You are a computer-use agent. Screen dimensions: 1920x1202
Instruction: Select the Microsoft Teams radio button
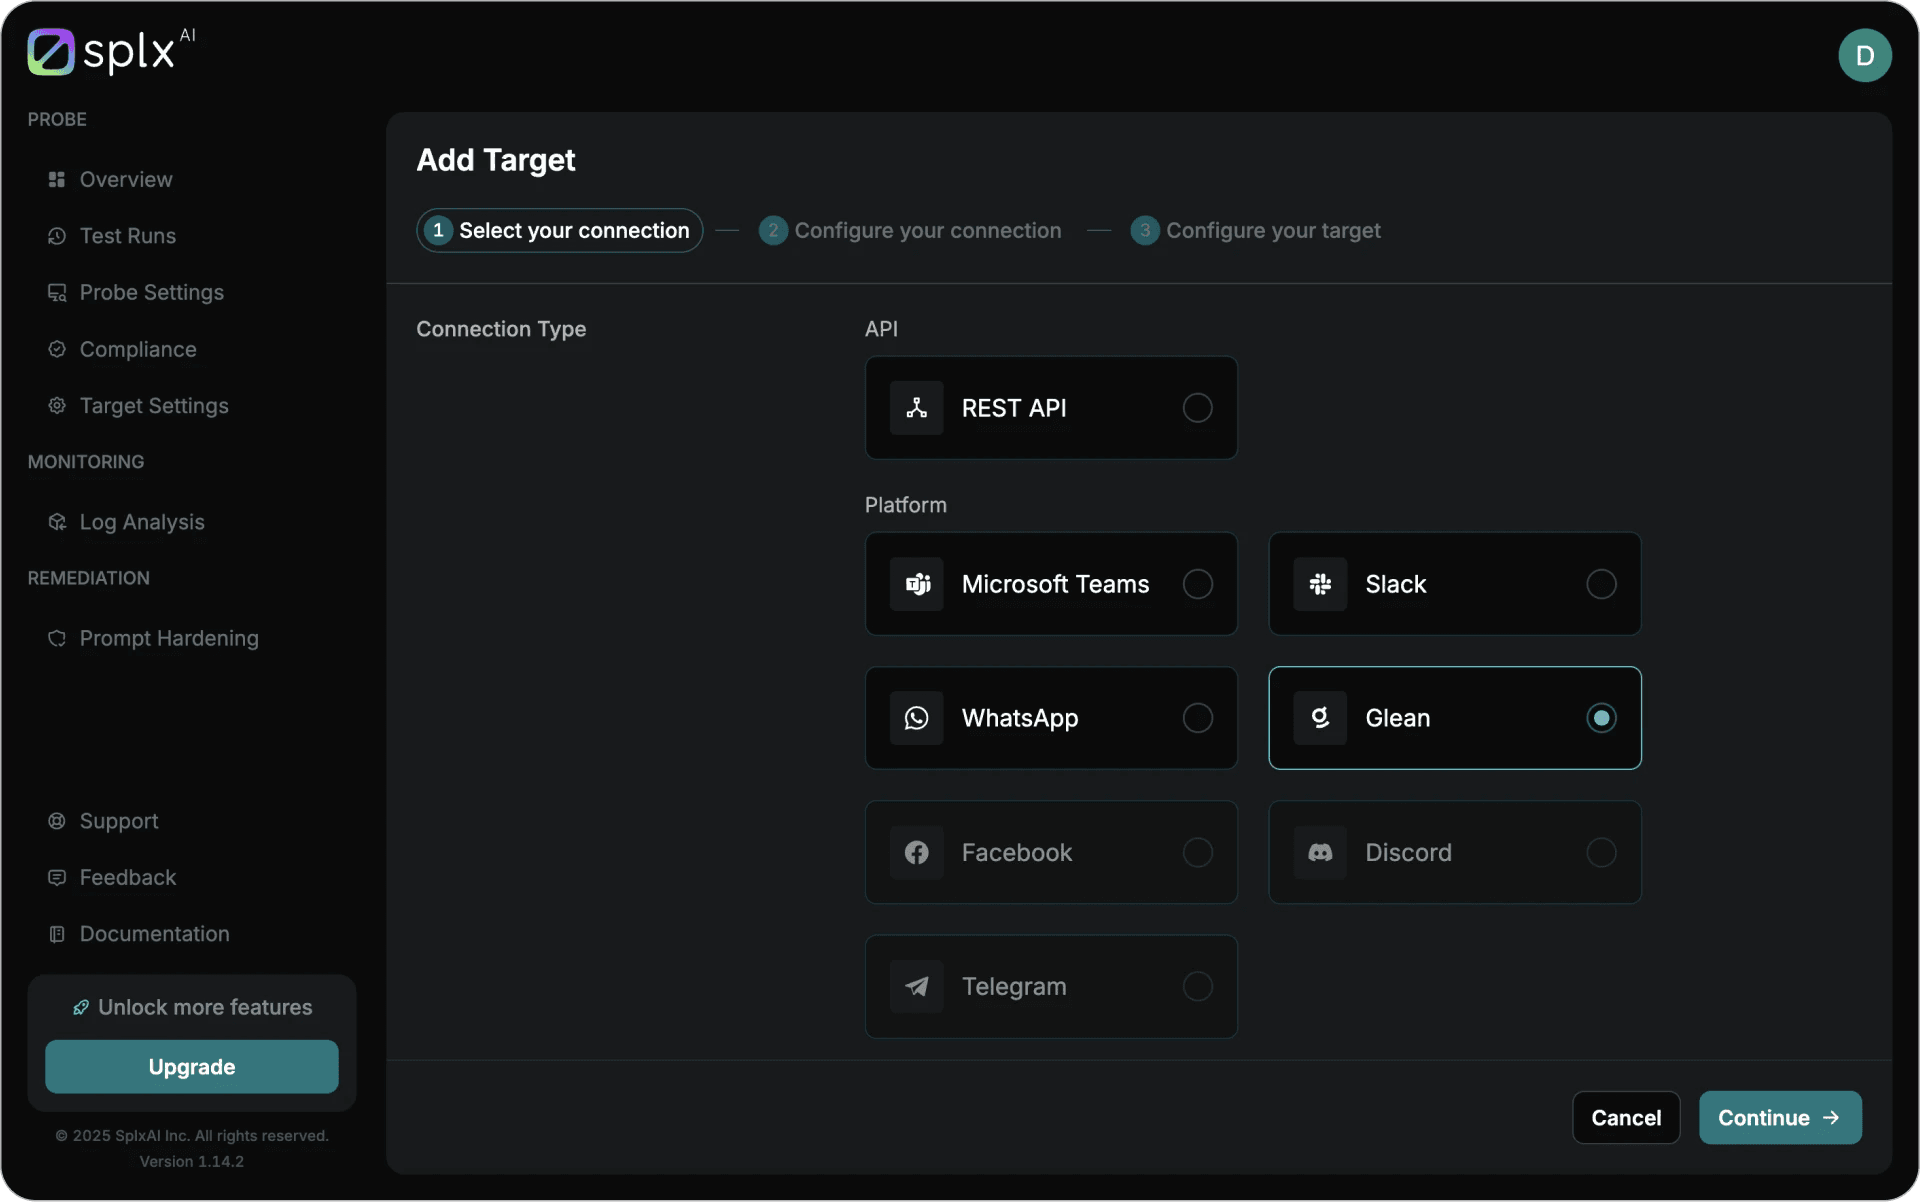coord(1197,584)
